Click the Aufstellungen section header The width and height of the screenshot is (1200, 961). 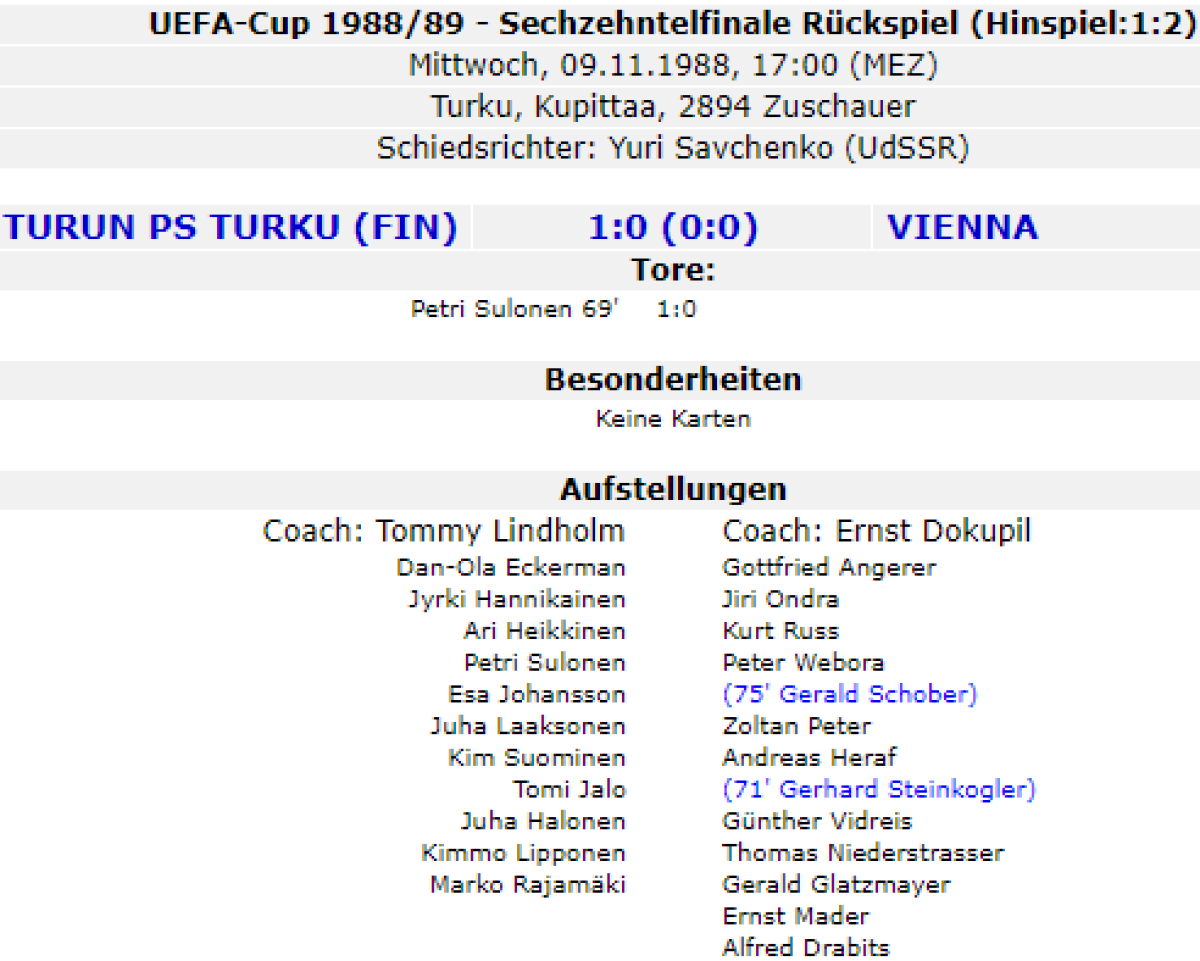point(673,490)
